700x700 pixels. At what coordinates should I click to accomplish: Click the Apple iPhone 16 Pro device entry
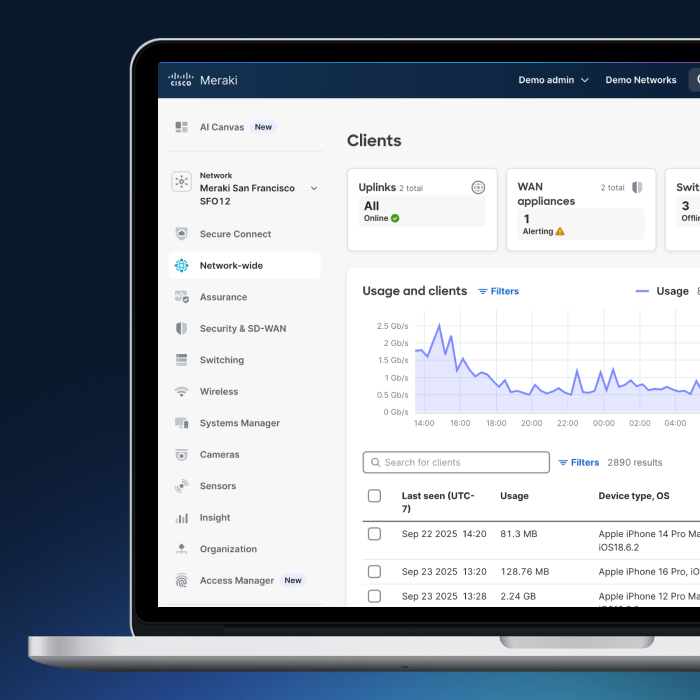[x=649, y=572]
